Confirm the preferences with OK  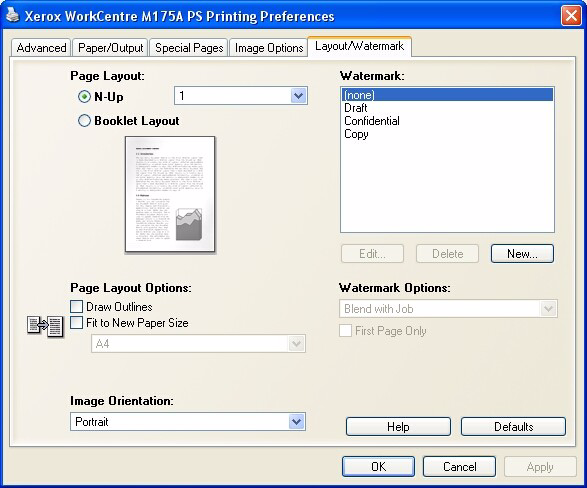[378, 466]
